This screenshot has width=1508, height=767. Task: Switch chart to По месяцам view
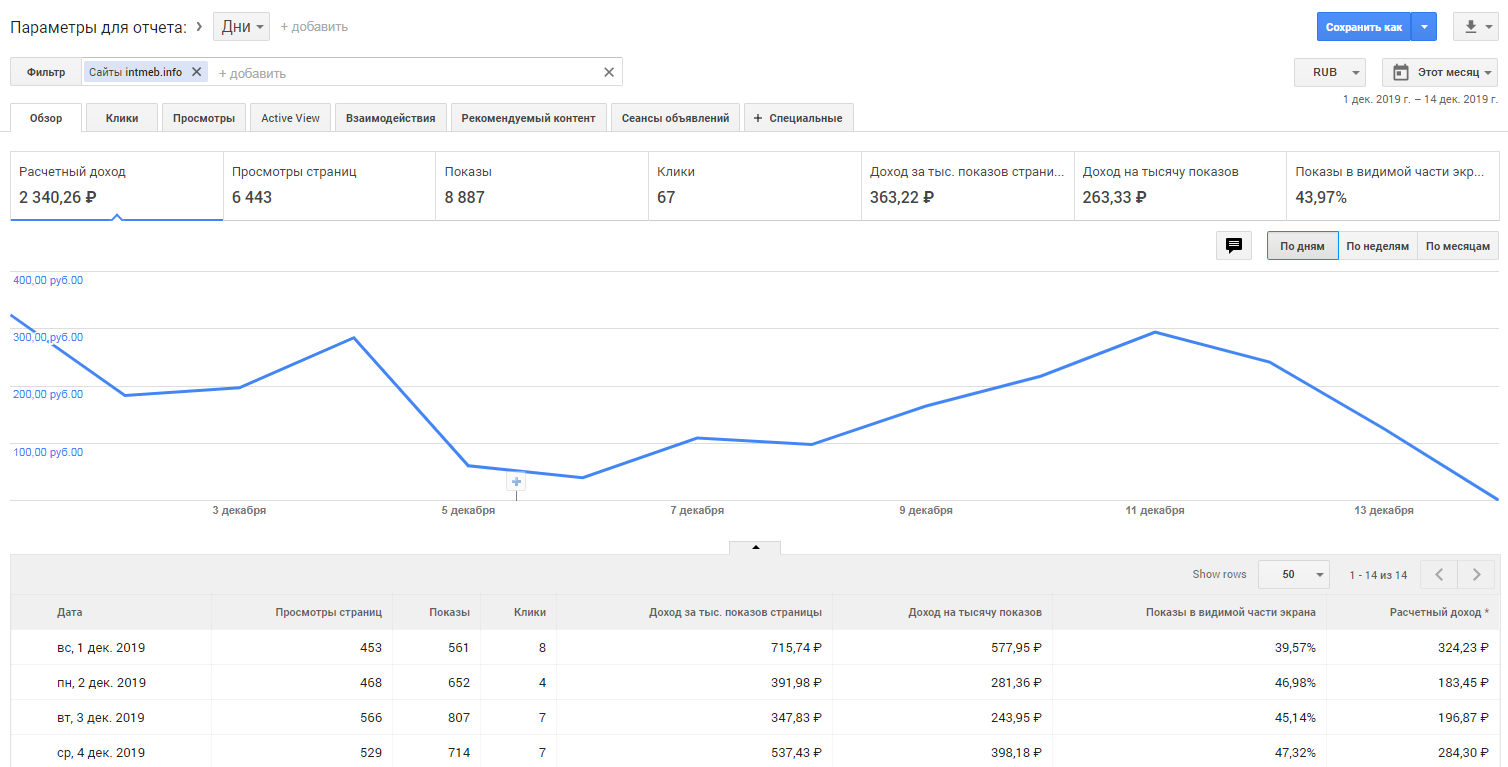(1457, 246)
